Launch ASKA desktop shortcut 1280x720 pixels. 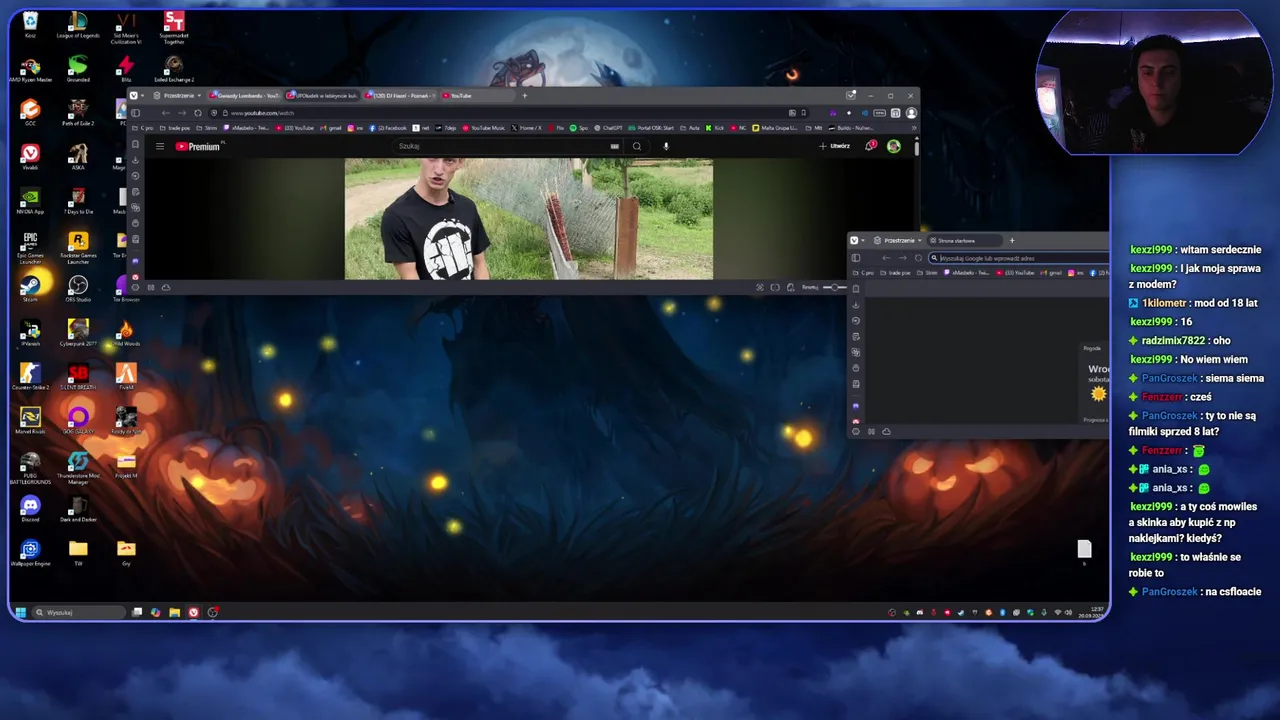(78, 157)
